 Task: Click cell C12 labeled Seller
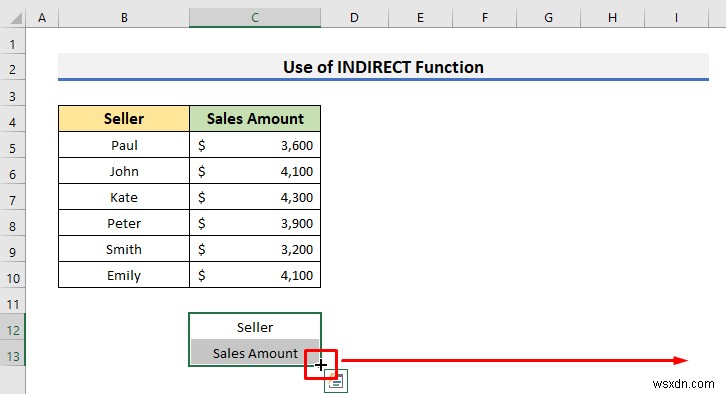tap(255, 327)
